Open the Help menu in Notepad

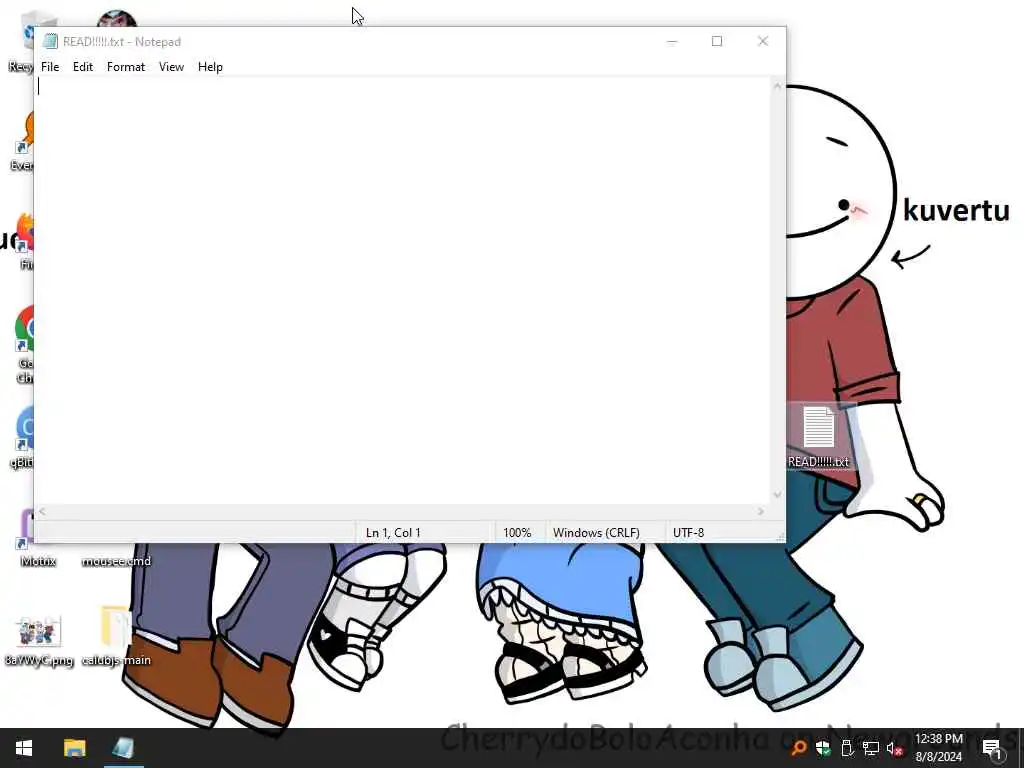coord(210,67)
